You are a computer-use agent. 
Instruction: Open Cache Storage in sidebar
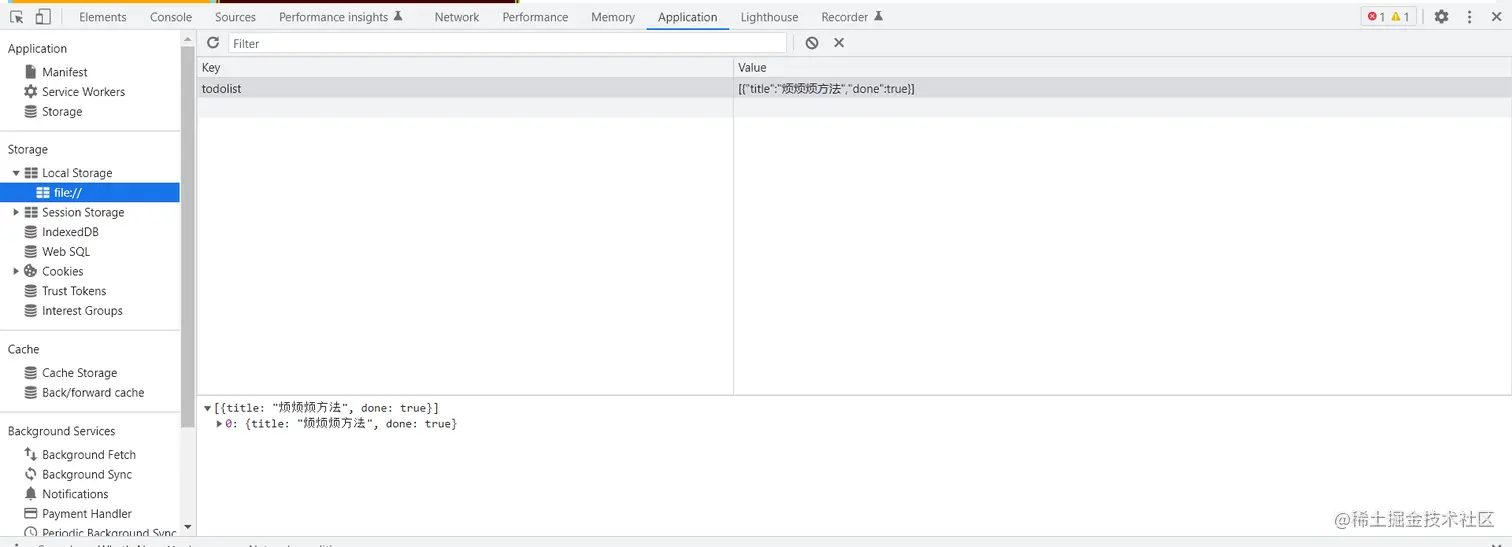80,373
